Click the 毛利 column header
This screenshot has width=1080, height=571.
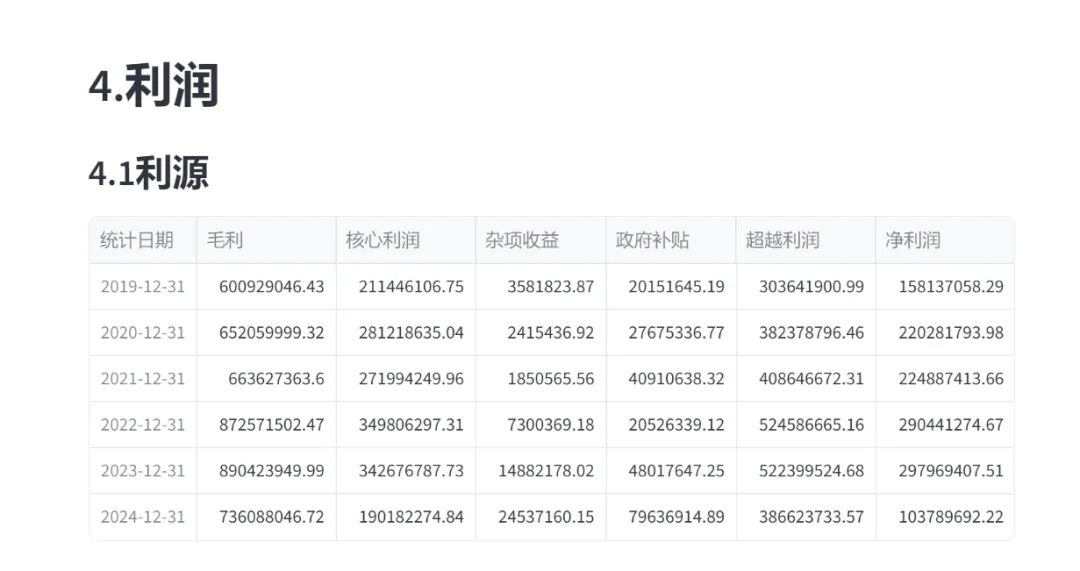pyautogui.click(x=267, y=240)
